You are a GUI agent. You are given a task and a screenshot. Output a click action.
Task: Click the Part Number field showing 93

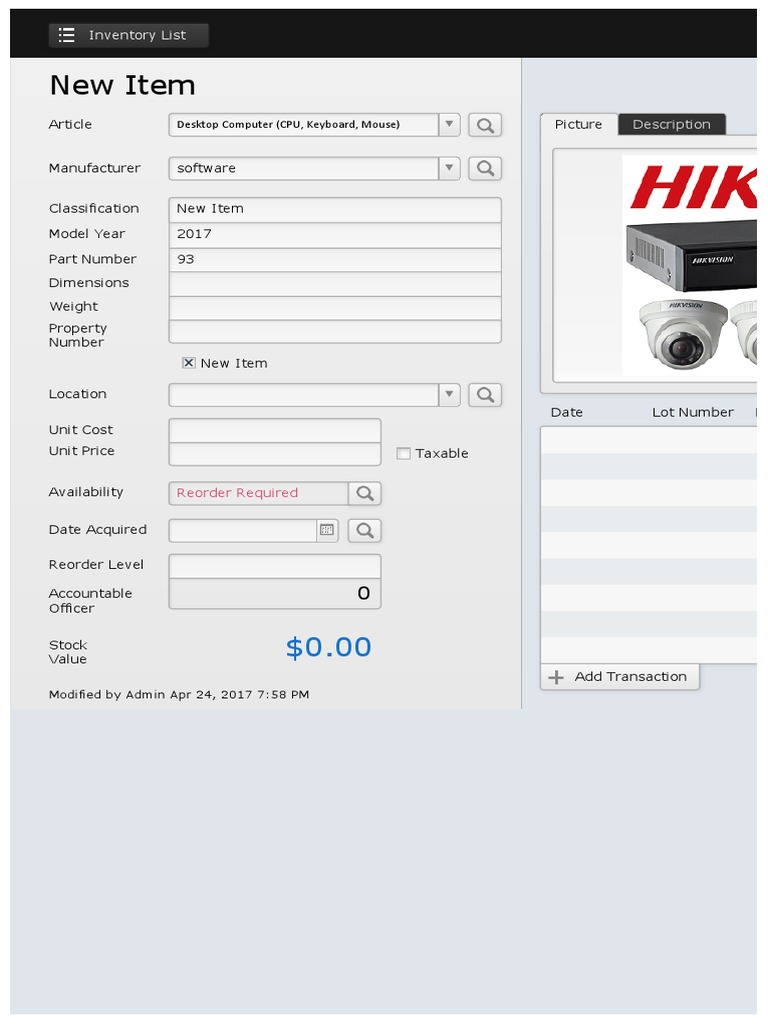335,259
